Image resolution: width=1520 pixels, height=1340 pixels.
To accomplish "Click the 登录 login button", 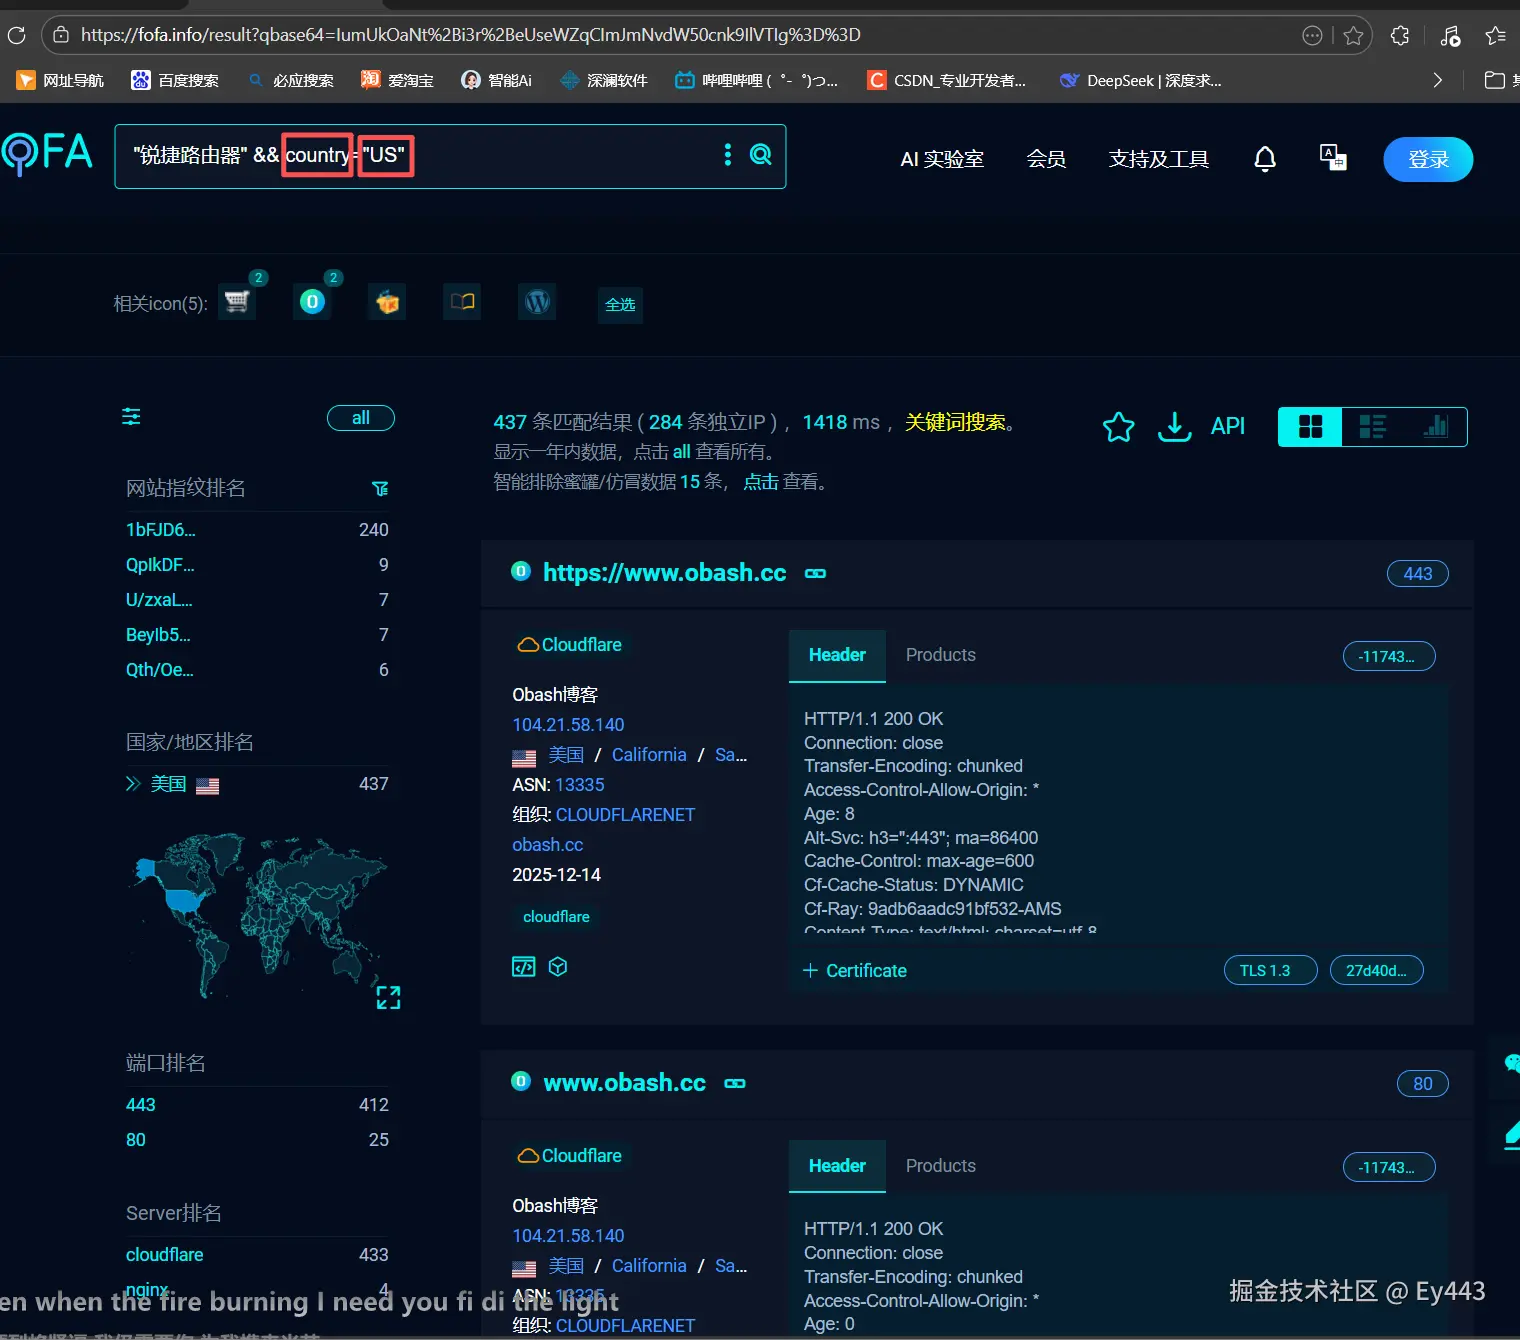I will click(x=1428, y=159).
